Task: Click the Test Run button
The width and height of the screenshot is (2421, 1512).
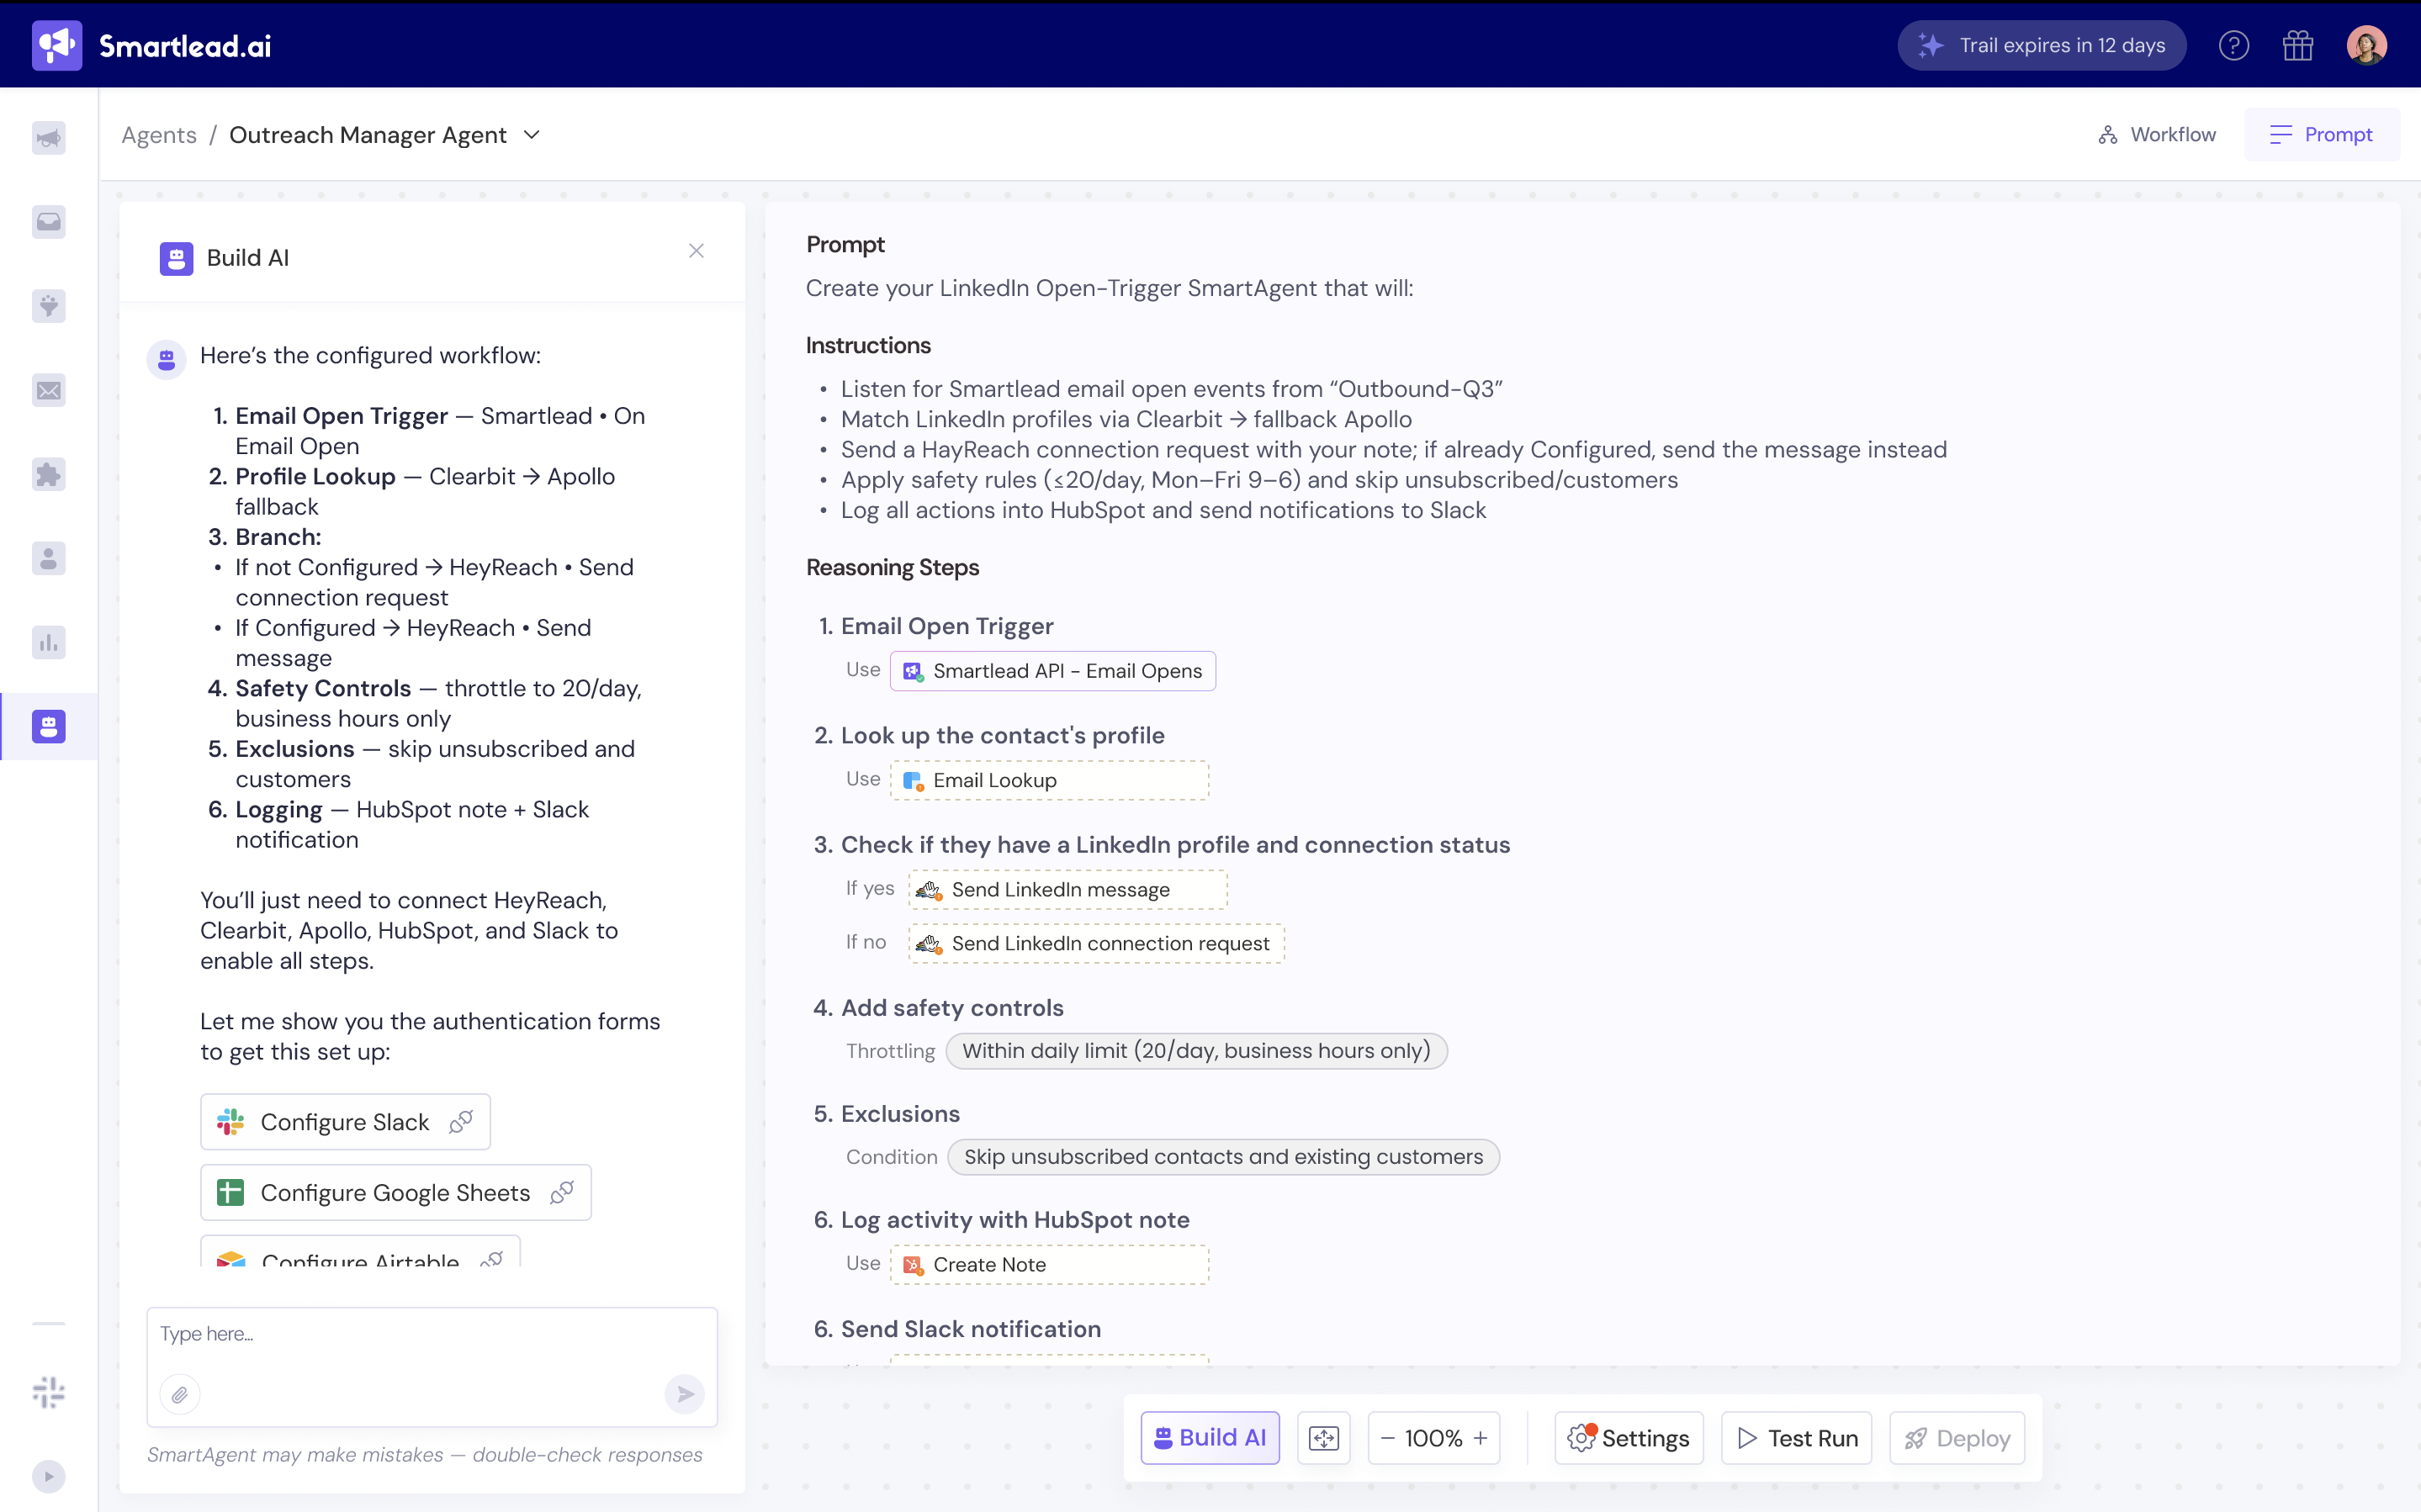Action: (1796, 1438)
